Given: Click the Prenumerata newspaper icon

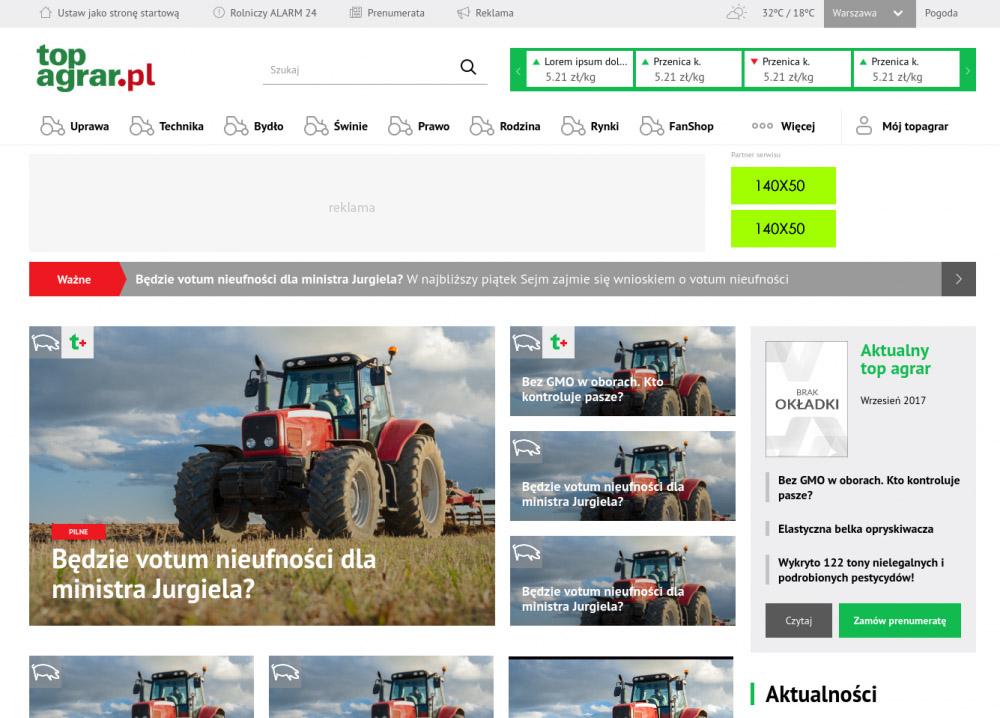Looking at the screenshot, I should pyautogui.click(x=356, y=13).
